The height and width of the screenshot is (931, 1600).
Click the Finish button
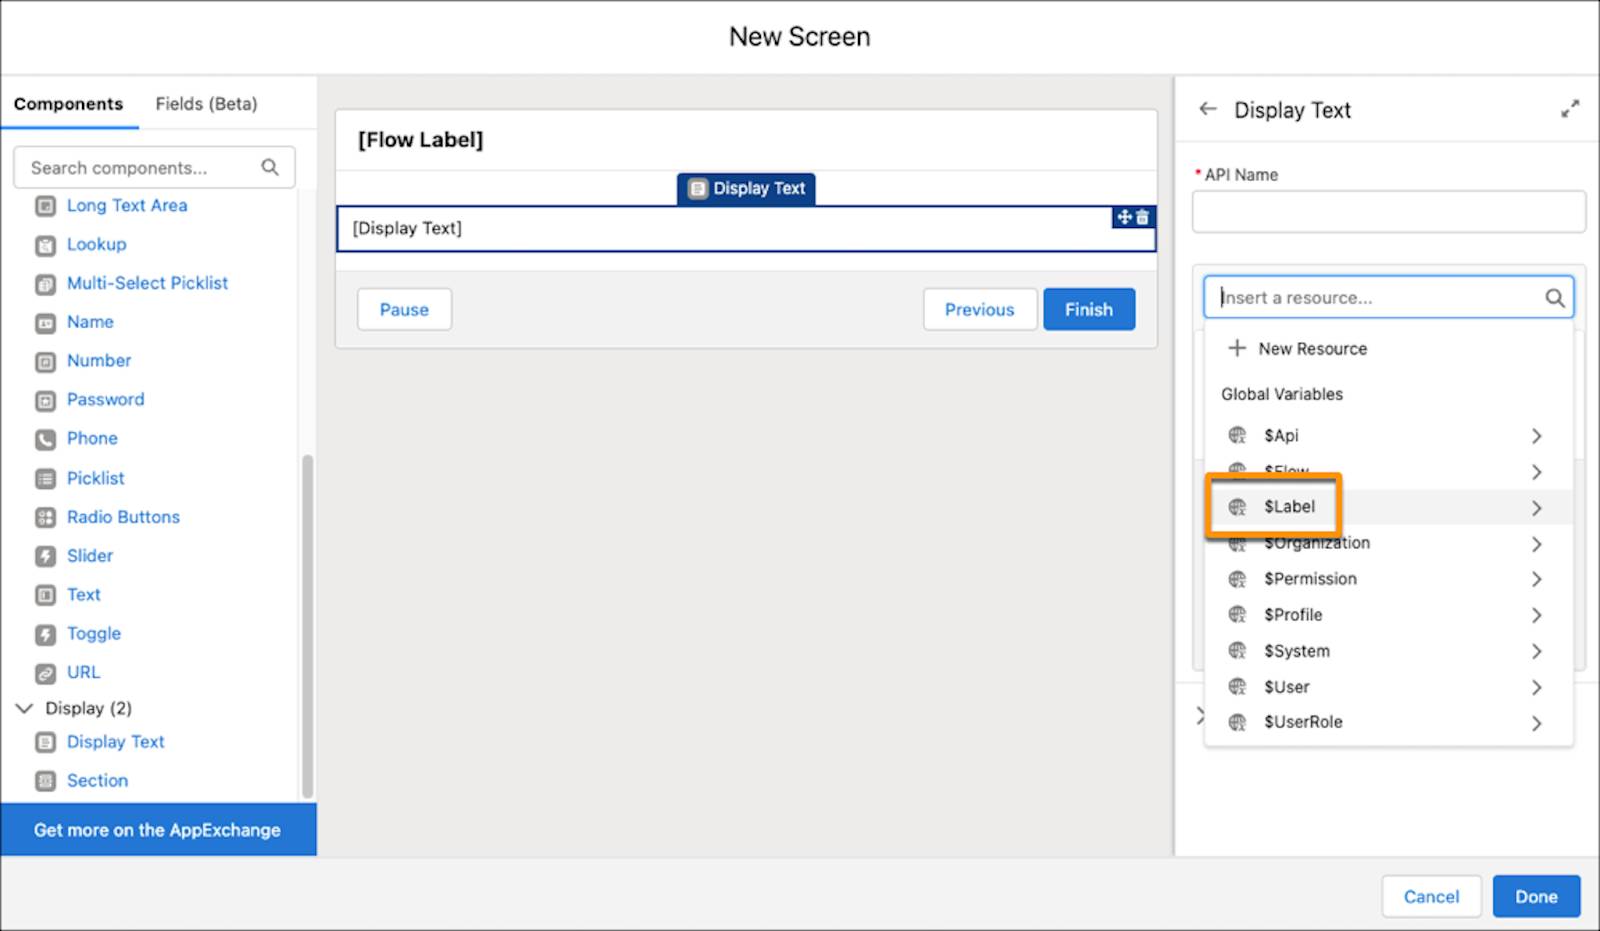(1088, 309)
